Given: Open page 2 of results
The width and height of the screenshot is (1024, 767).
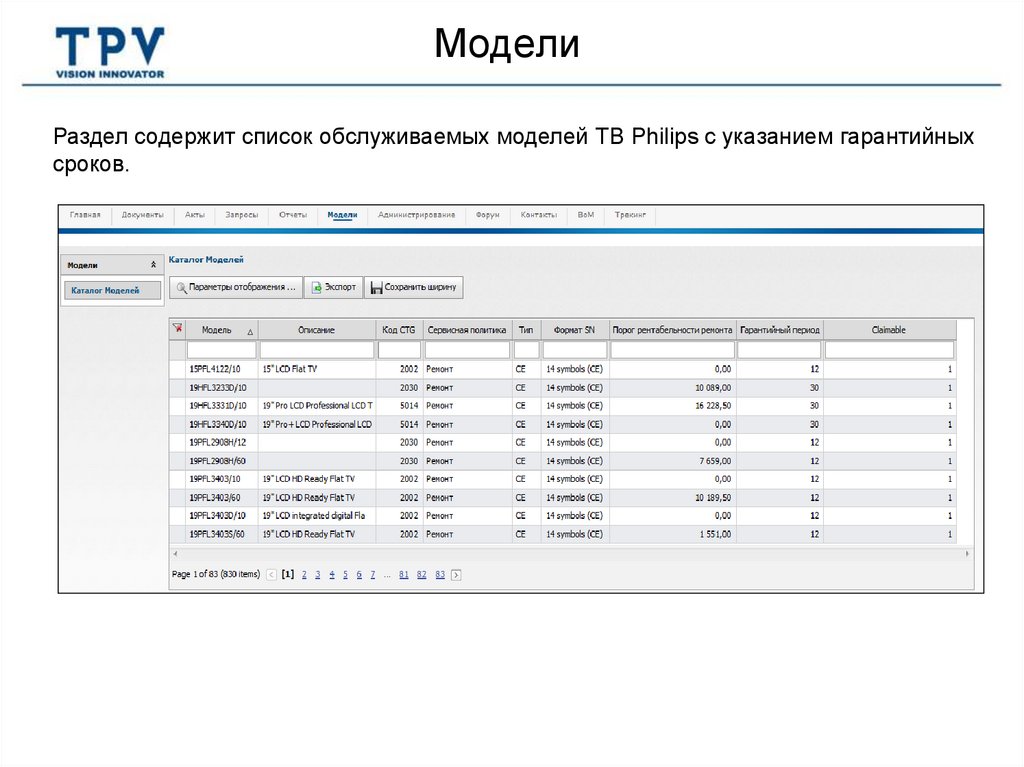Looking at the screenshot, I should (304, 575).
